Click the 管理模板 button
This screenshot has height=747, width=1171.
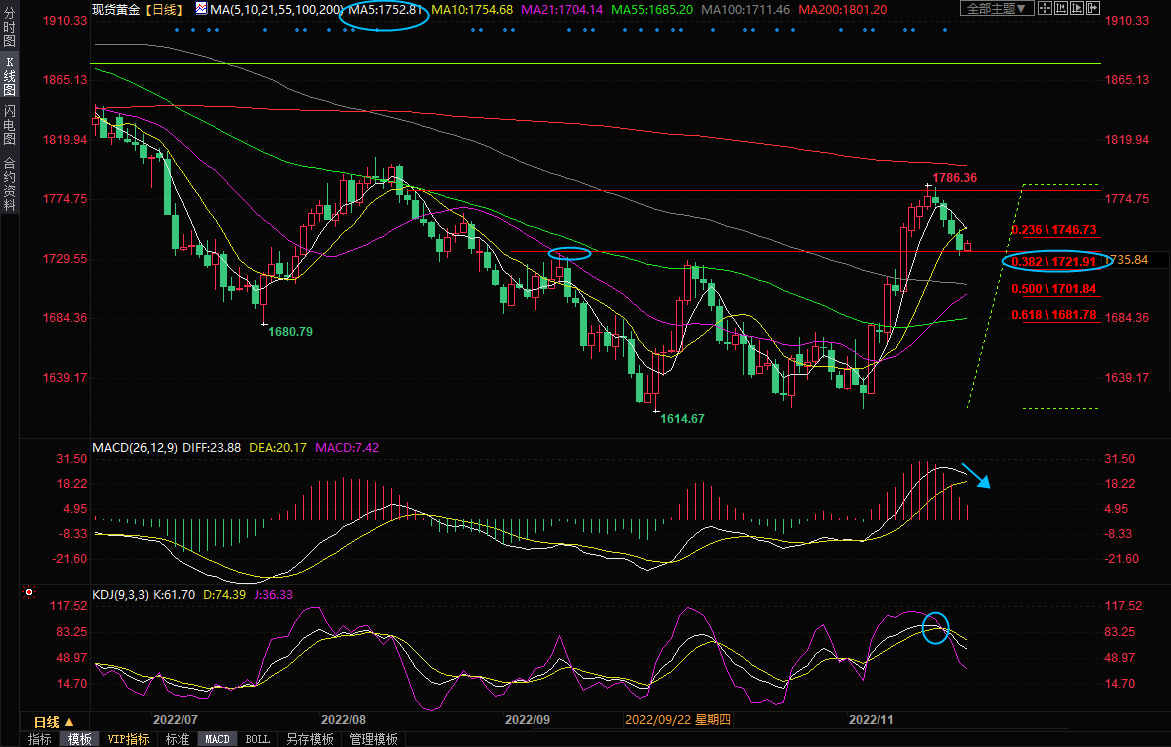(372, 740)
